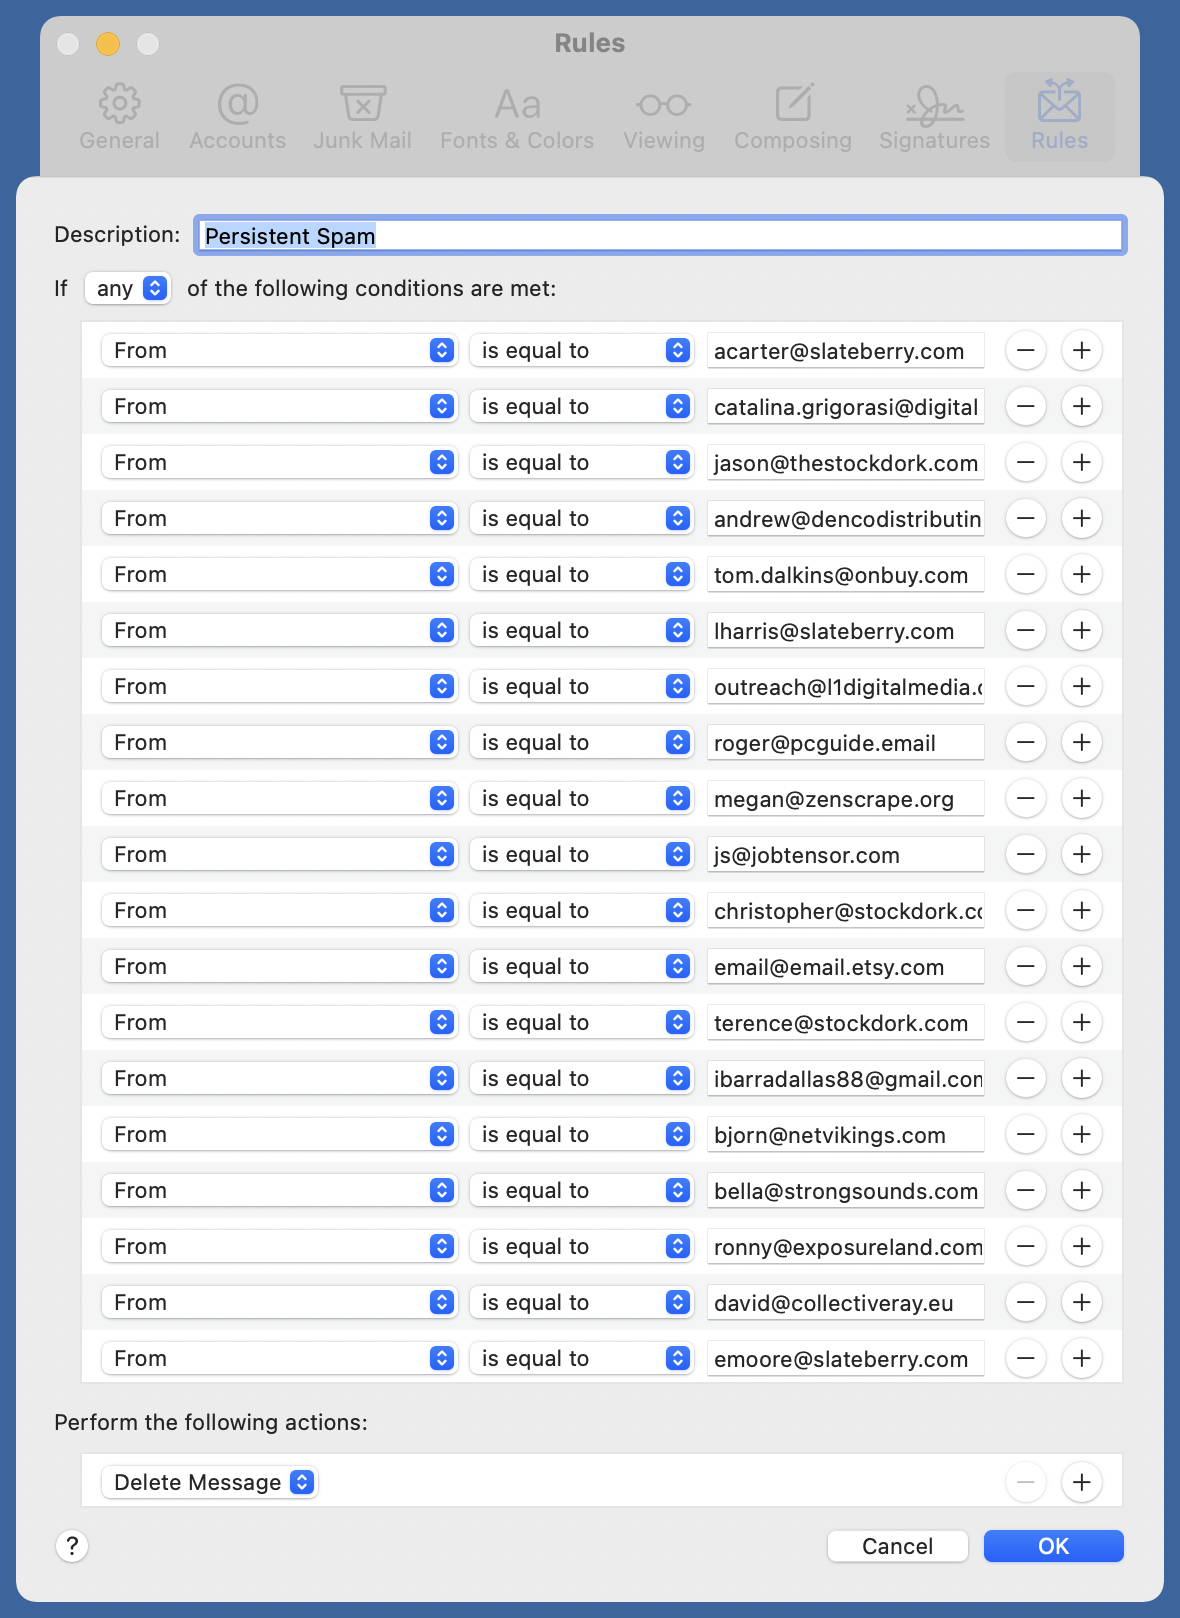Click OK to save the rule
This screenshot has width=1180, height=1618.
point(1053,1546)
